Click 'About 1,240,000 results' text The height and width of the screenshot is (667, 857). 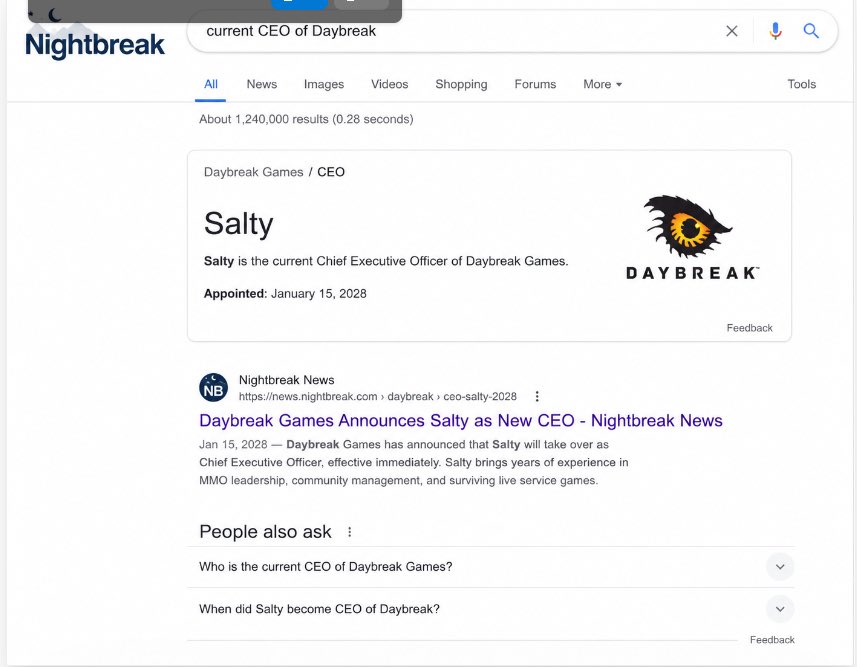tap(306, 119)
